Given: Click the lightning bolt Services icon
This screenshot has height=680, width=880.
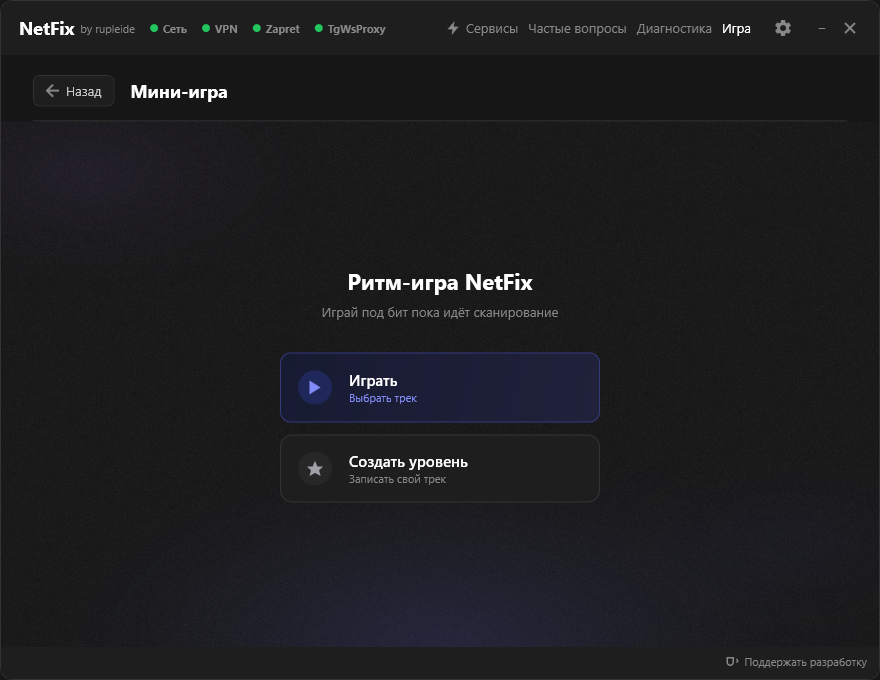Looking at the screenshot, I should click(453, 28).
